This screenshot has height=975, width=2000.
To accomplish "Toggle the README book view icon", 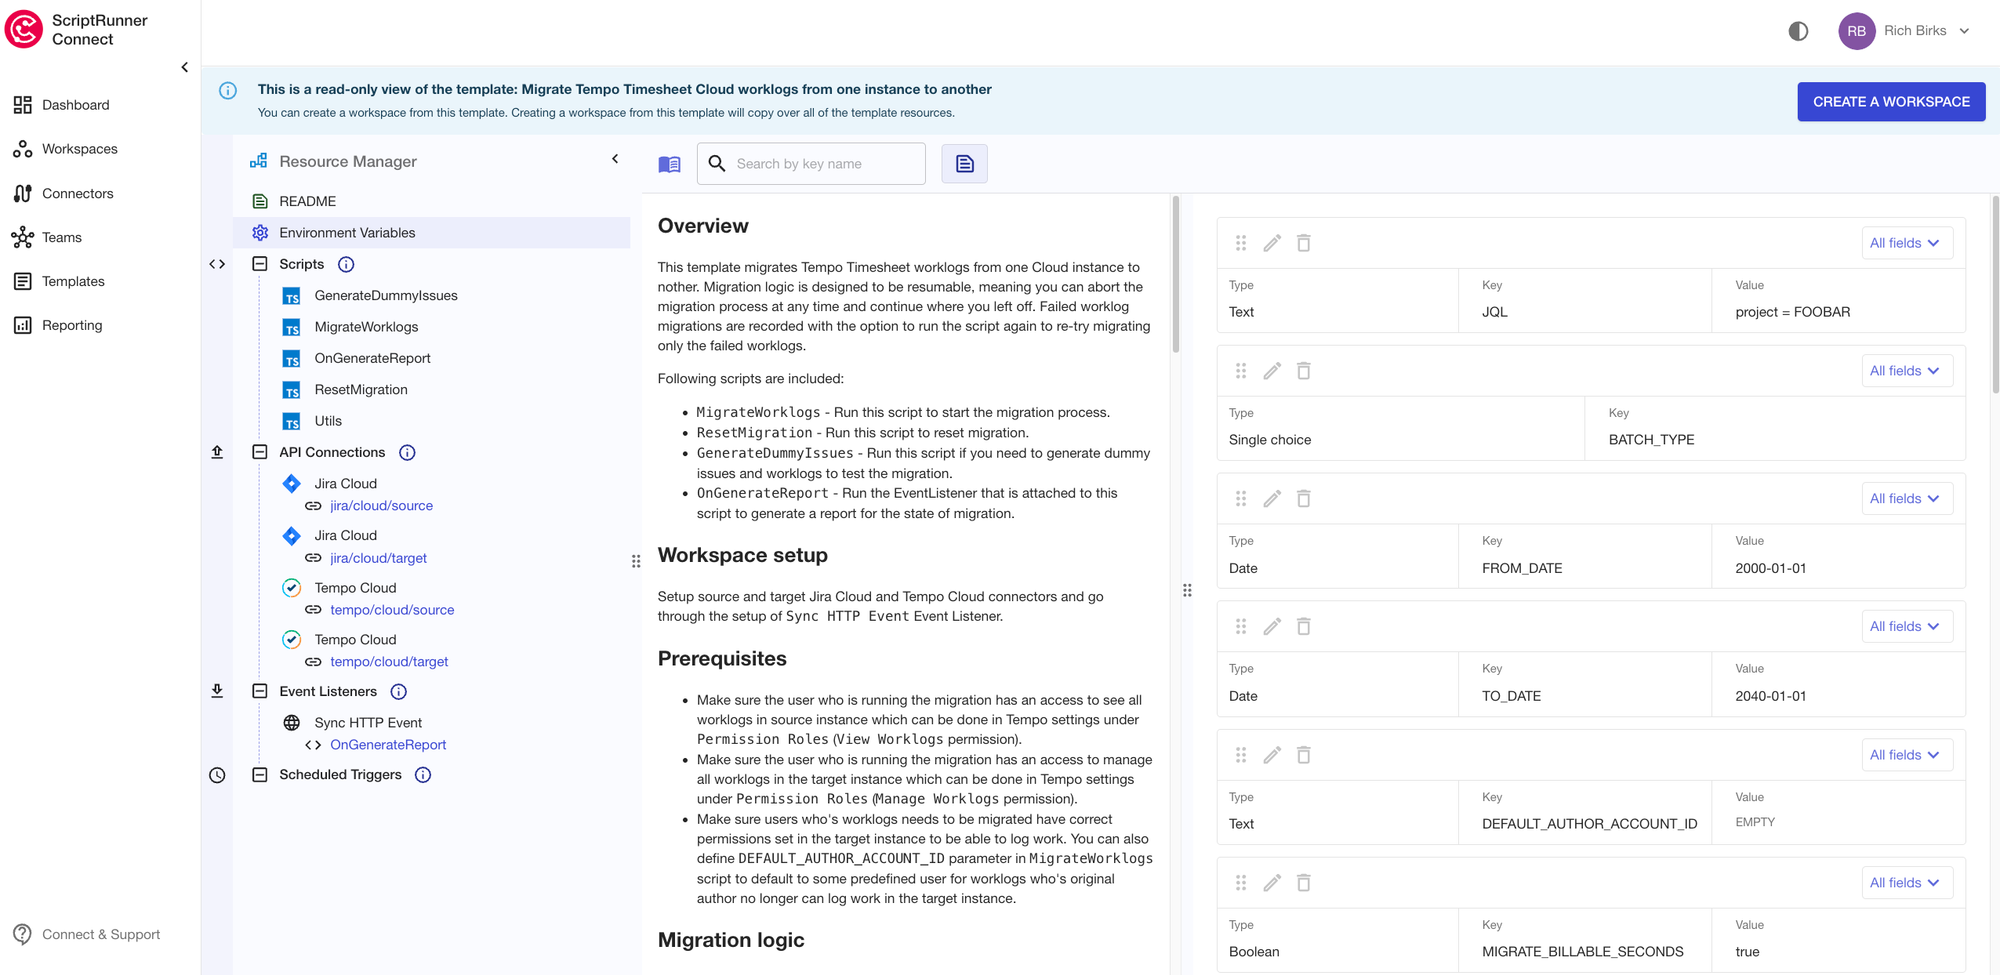I will 669,164.
